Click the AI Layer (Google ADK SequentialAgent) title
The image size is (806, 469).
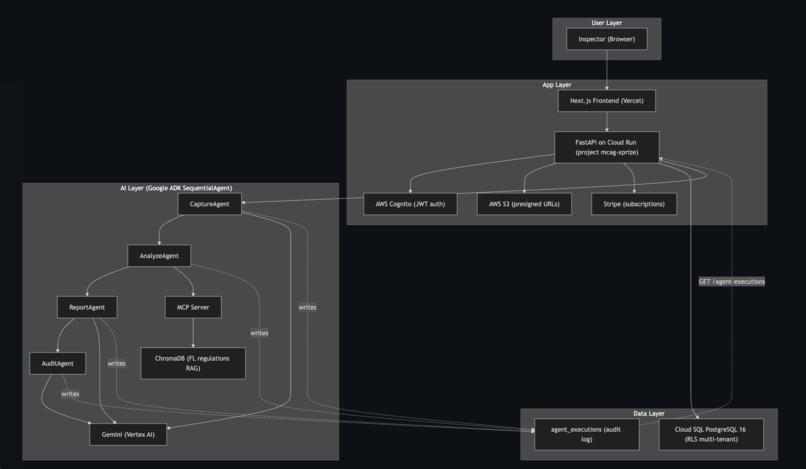tap(176, 188)
